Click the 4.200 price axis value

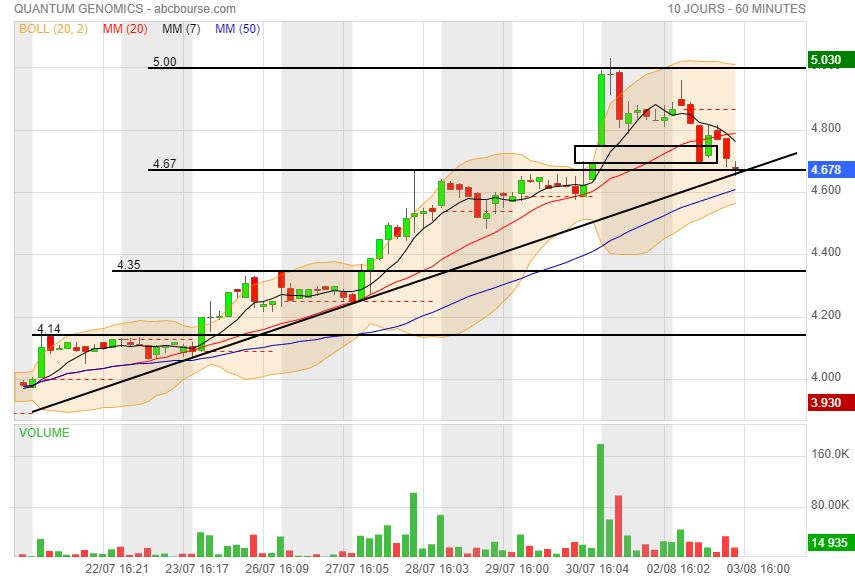[826, 315]
